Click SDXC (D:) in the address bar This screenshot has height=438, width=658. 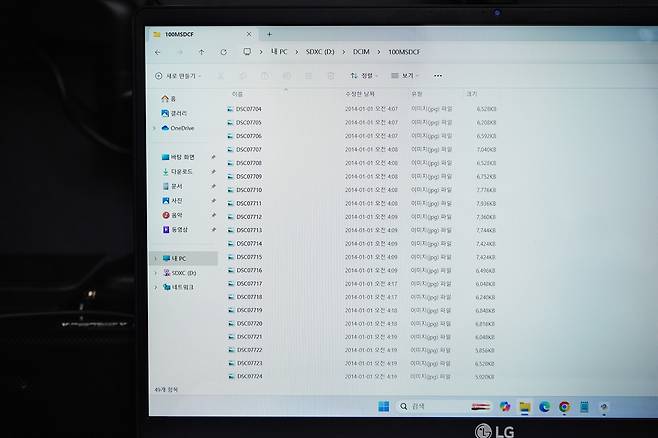point(320,52)
